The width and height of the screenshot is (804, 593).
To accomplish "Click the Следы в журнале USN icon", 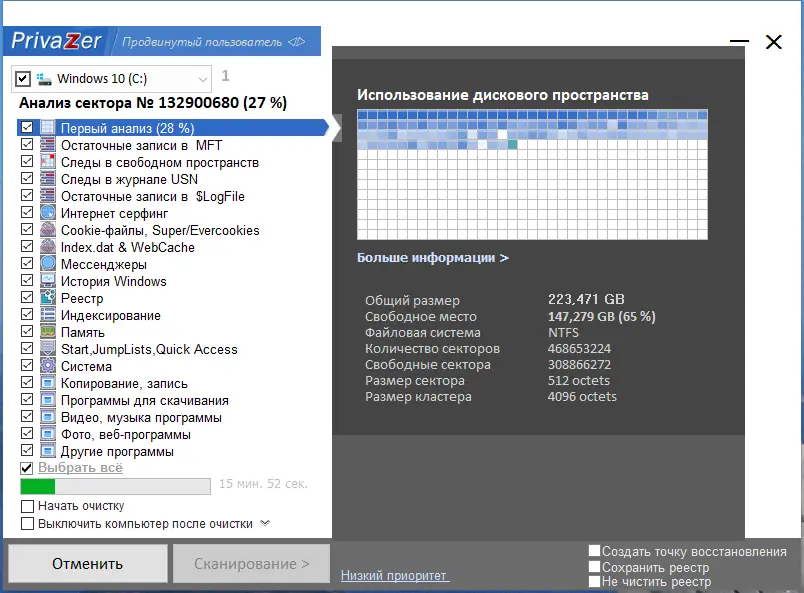I will 48,179.
